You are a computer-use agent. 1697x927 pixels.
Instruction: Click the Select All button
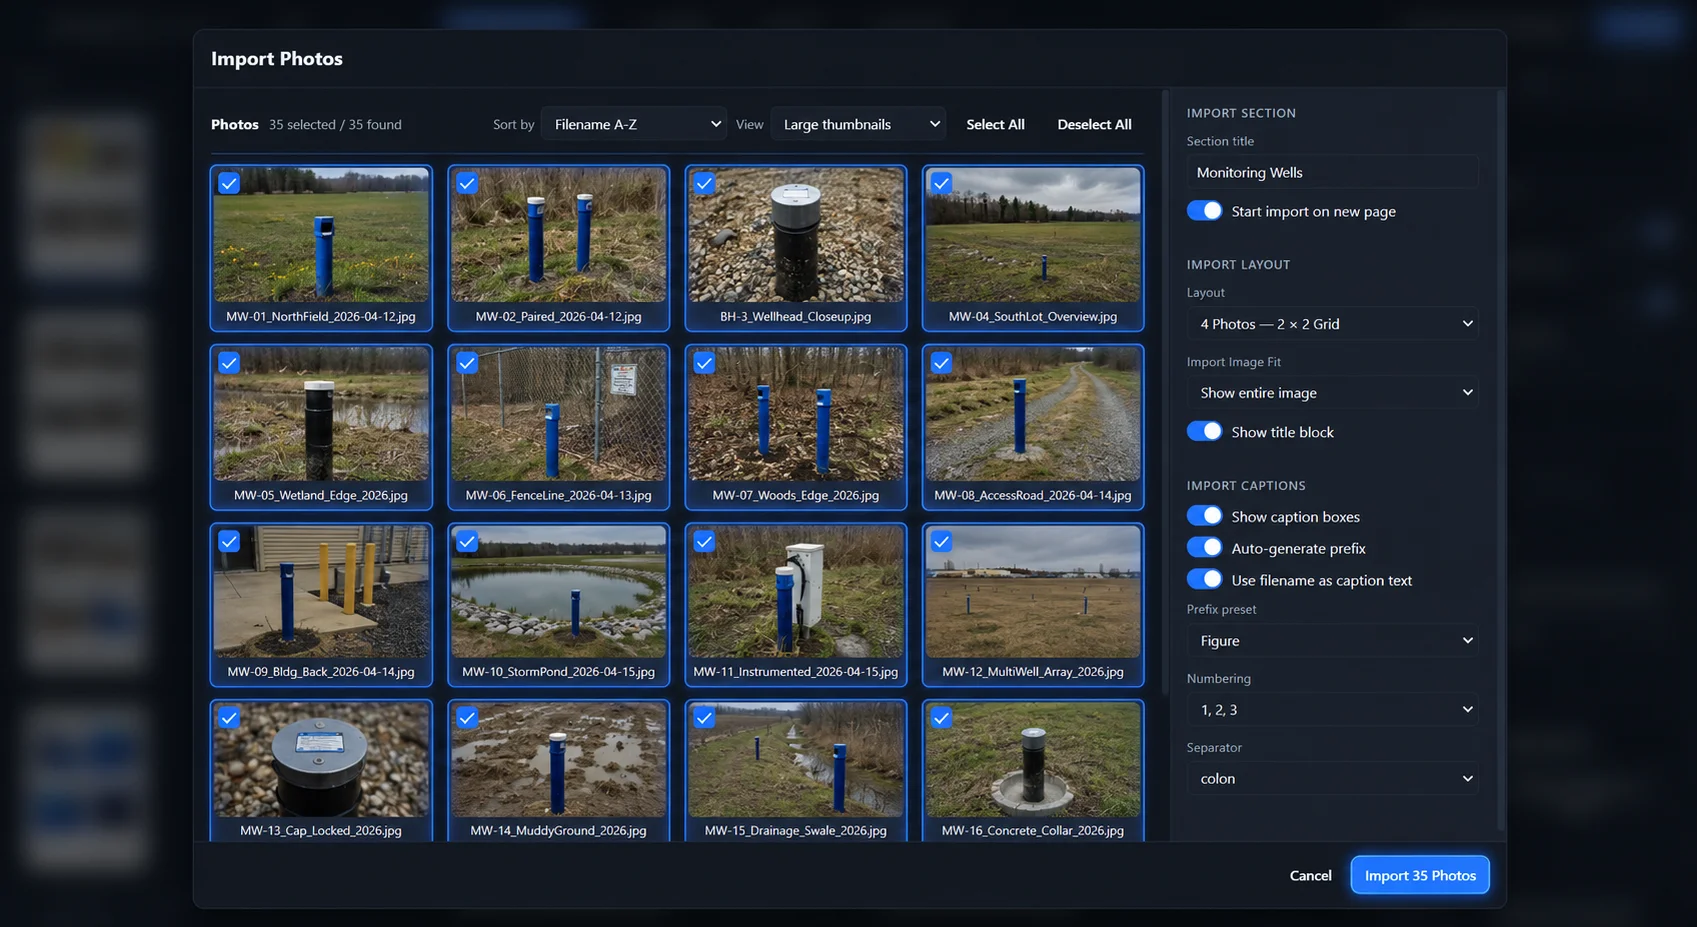(x=995, y=124)
